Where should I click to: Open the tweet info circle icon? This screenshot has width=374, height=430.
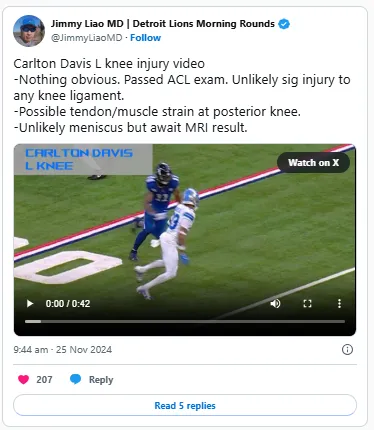(347, 349)
